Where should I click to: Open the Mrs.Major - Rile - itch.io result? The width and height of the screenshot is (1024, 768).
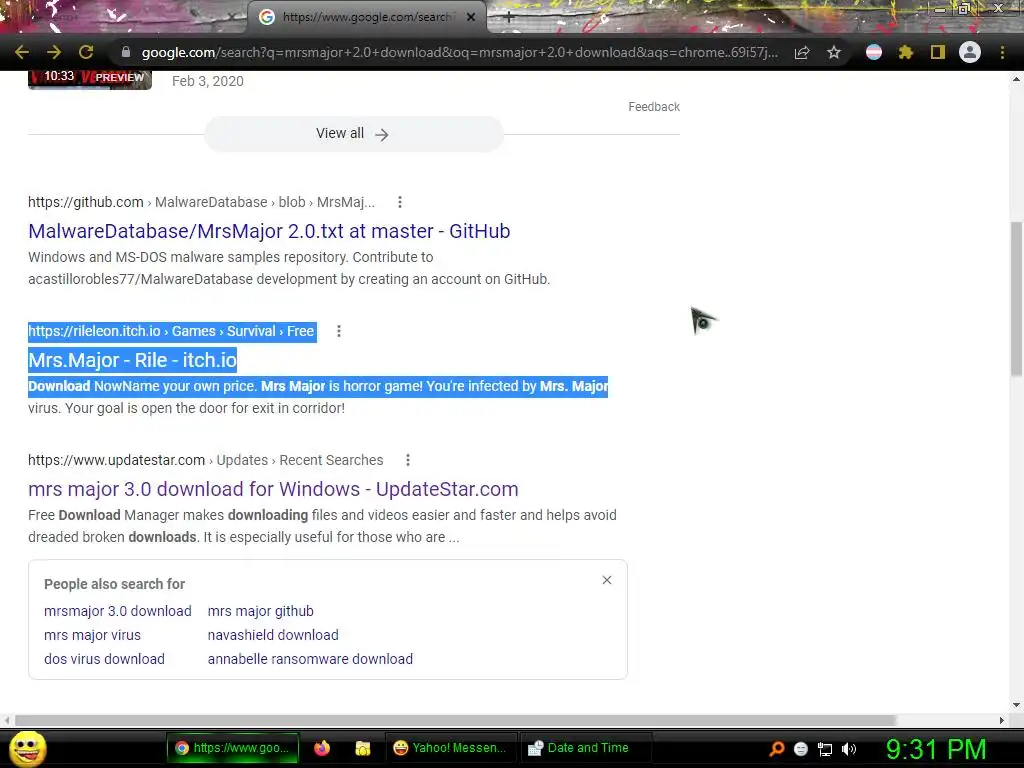pos(133,360)
